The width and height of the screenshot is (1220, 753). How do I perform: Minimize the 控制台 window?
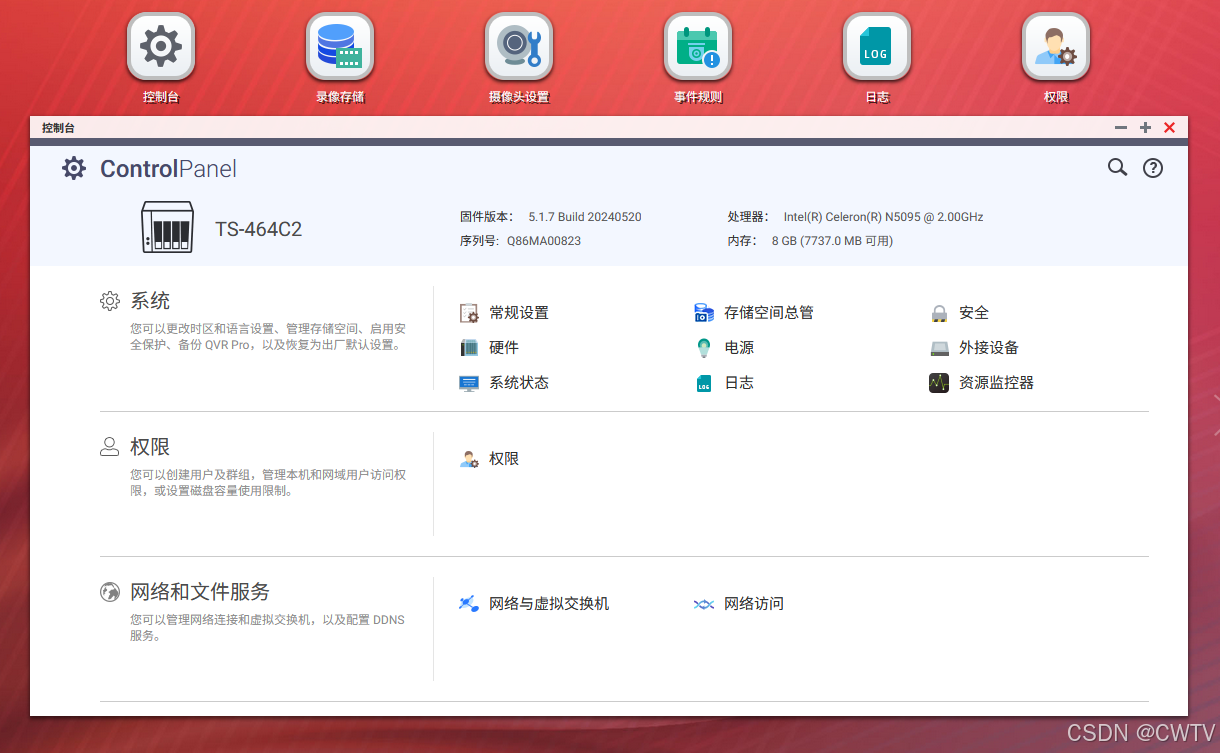pos(1121,127)
